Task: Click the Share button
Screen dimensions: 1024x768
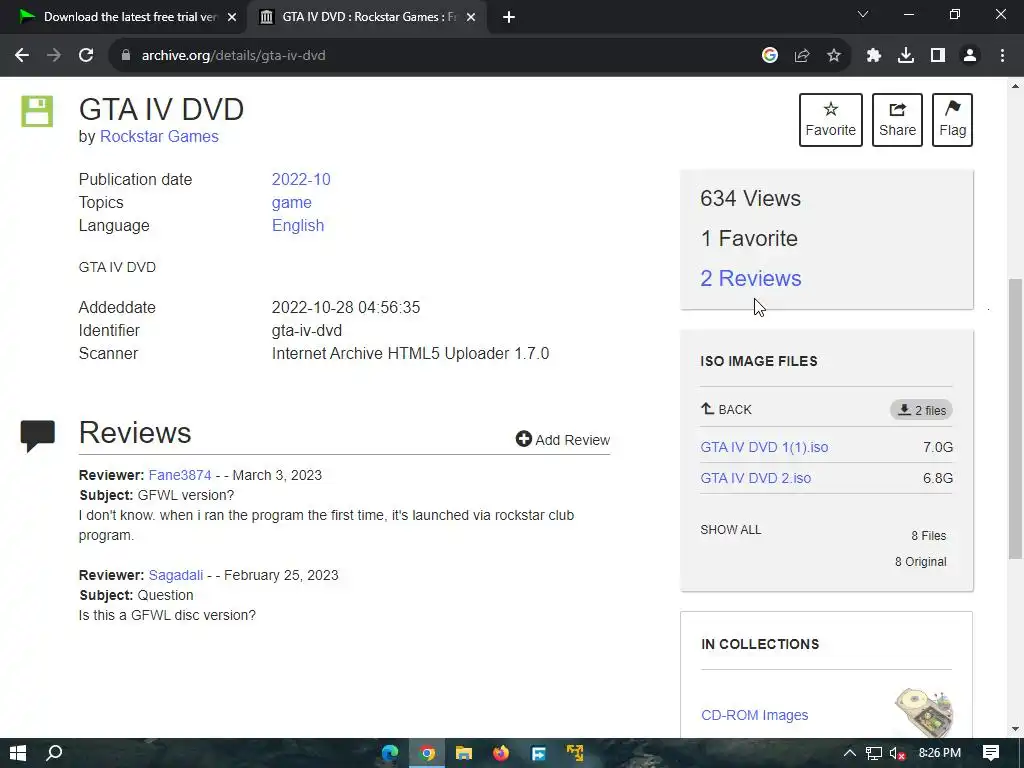Action: [897, 120]
